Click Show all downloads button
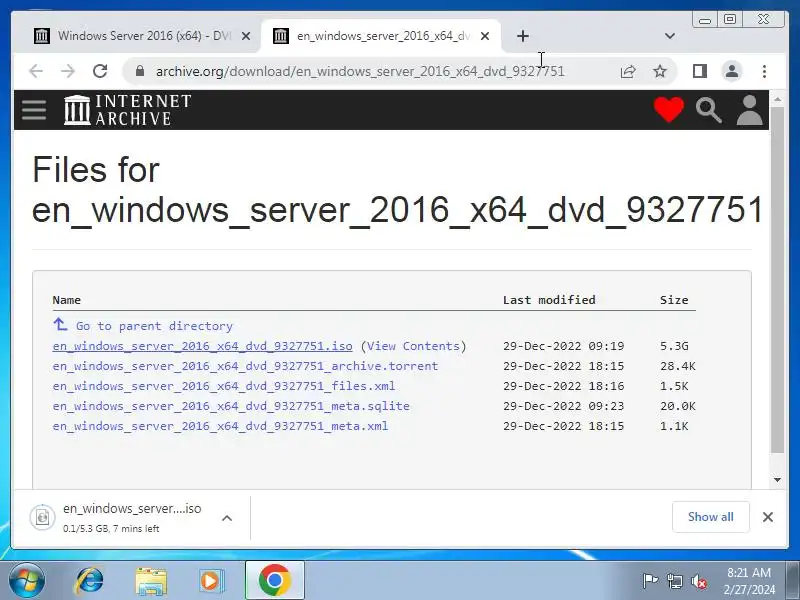 (x=711, y=517)
